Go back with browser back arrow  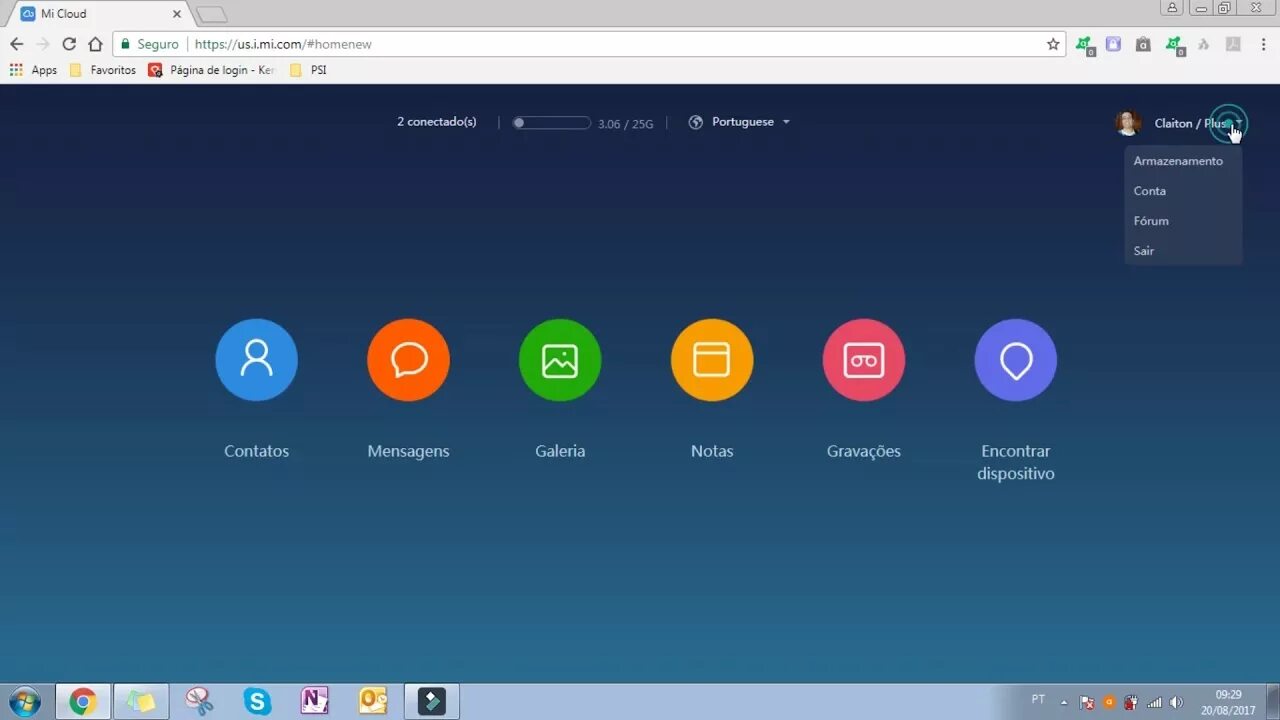point(16,44)
